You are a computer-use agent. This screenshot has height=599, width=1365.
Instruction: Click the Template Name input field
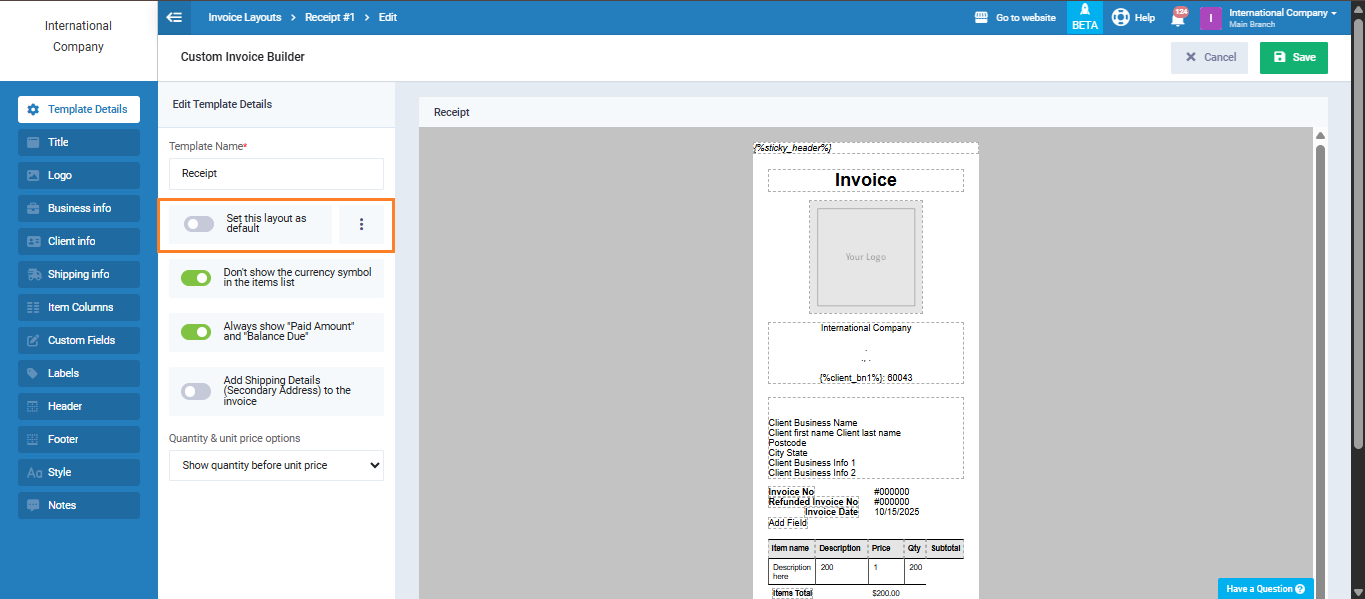tap(276, 173)
